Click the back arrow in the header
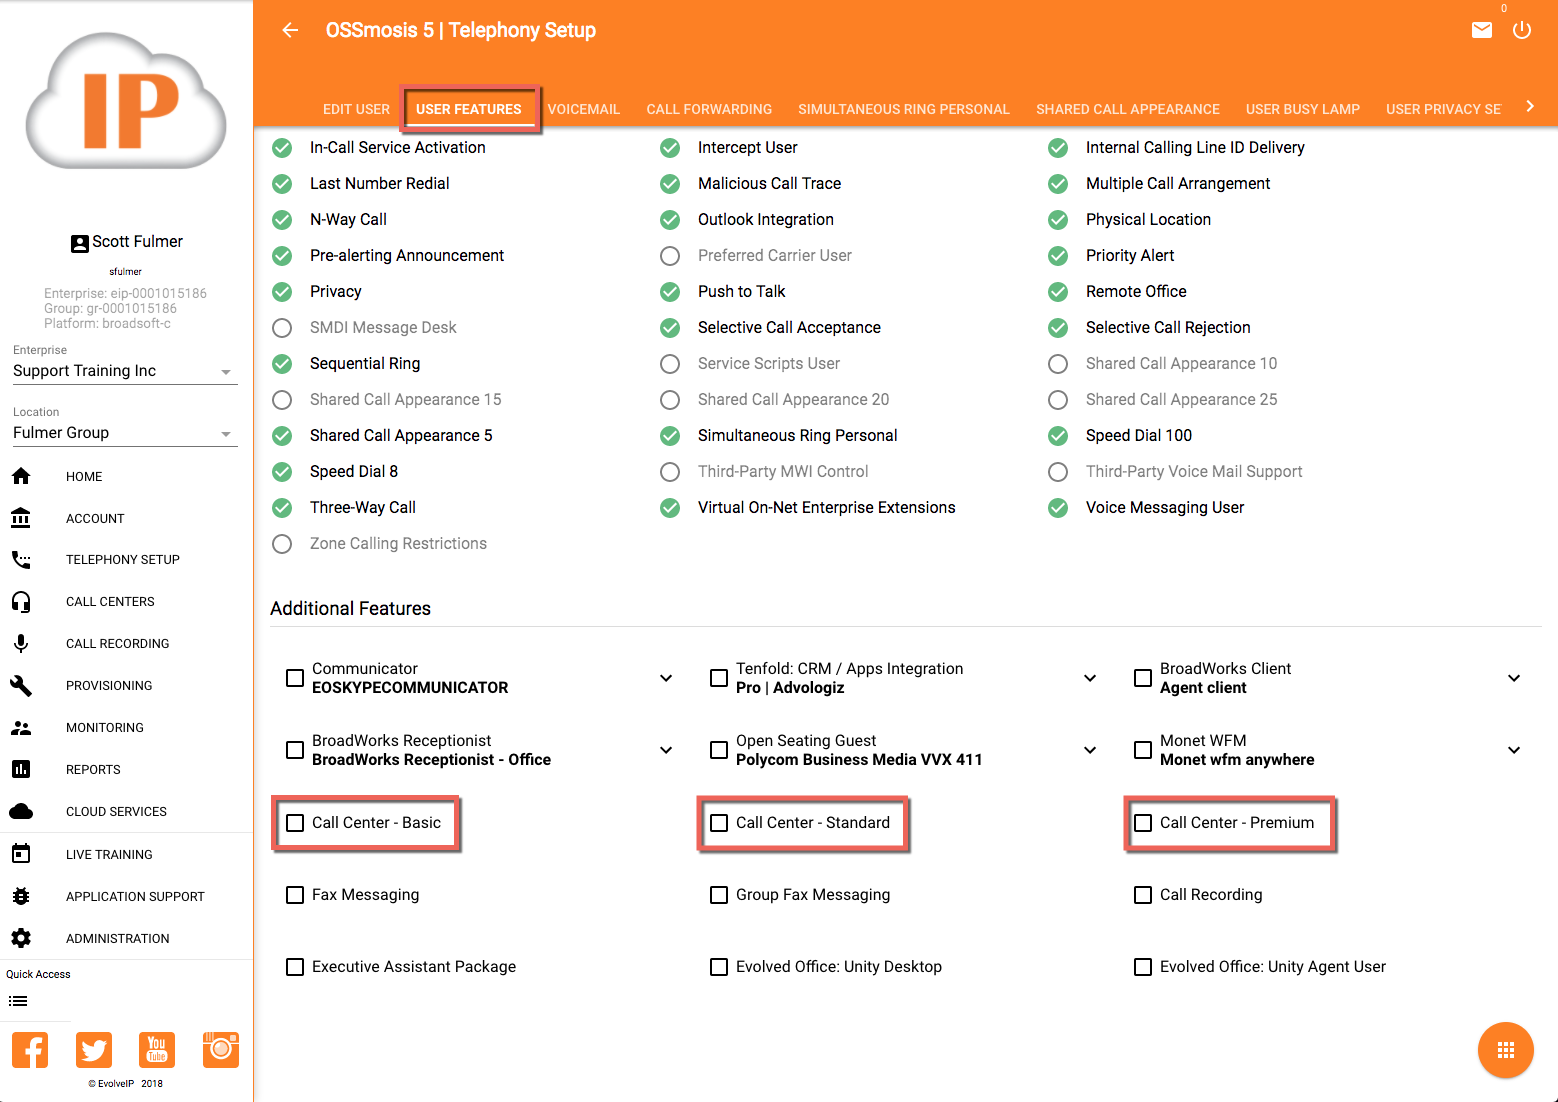This screenshot has height=1102, width=1558. coord(290,30)
